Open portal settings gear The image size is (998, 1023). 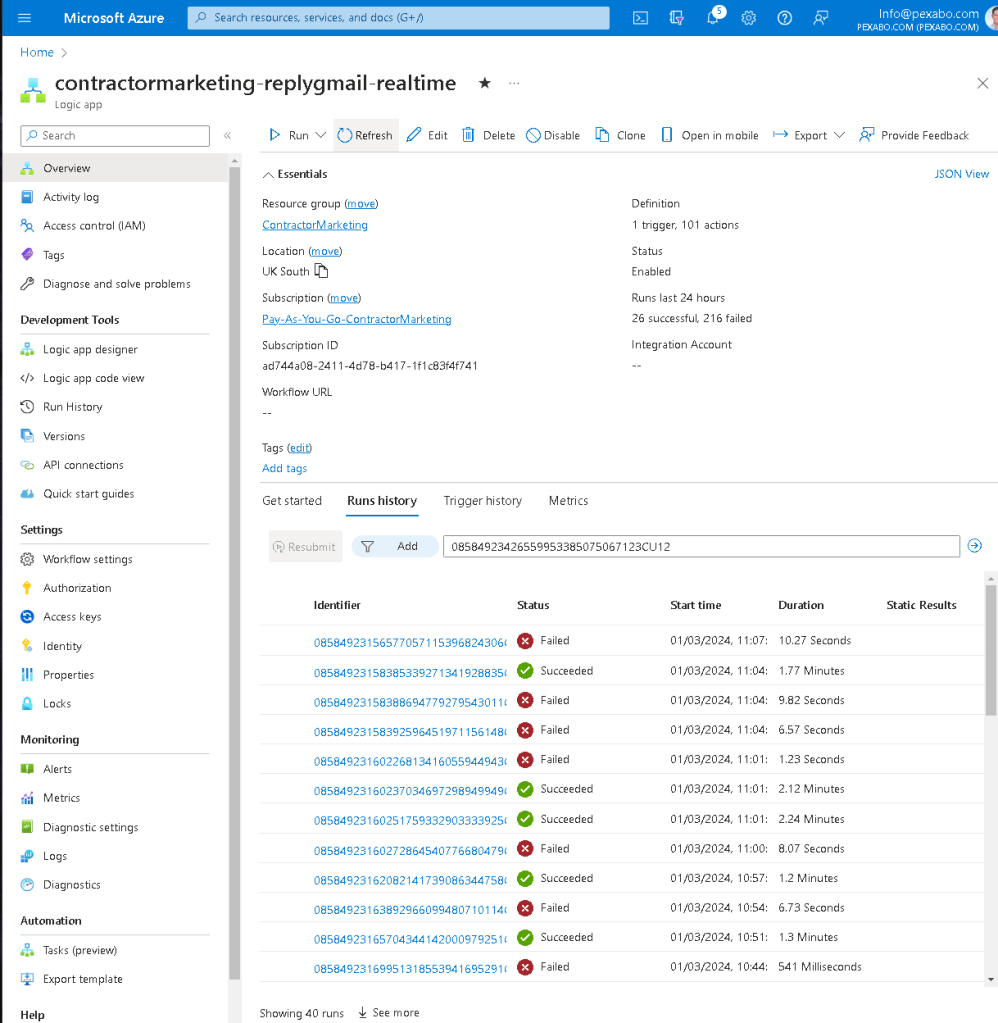coord(748,18)
